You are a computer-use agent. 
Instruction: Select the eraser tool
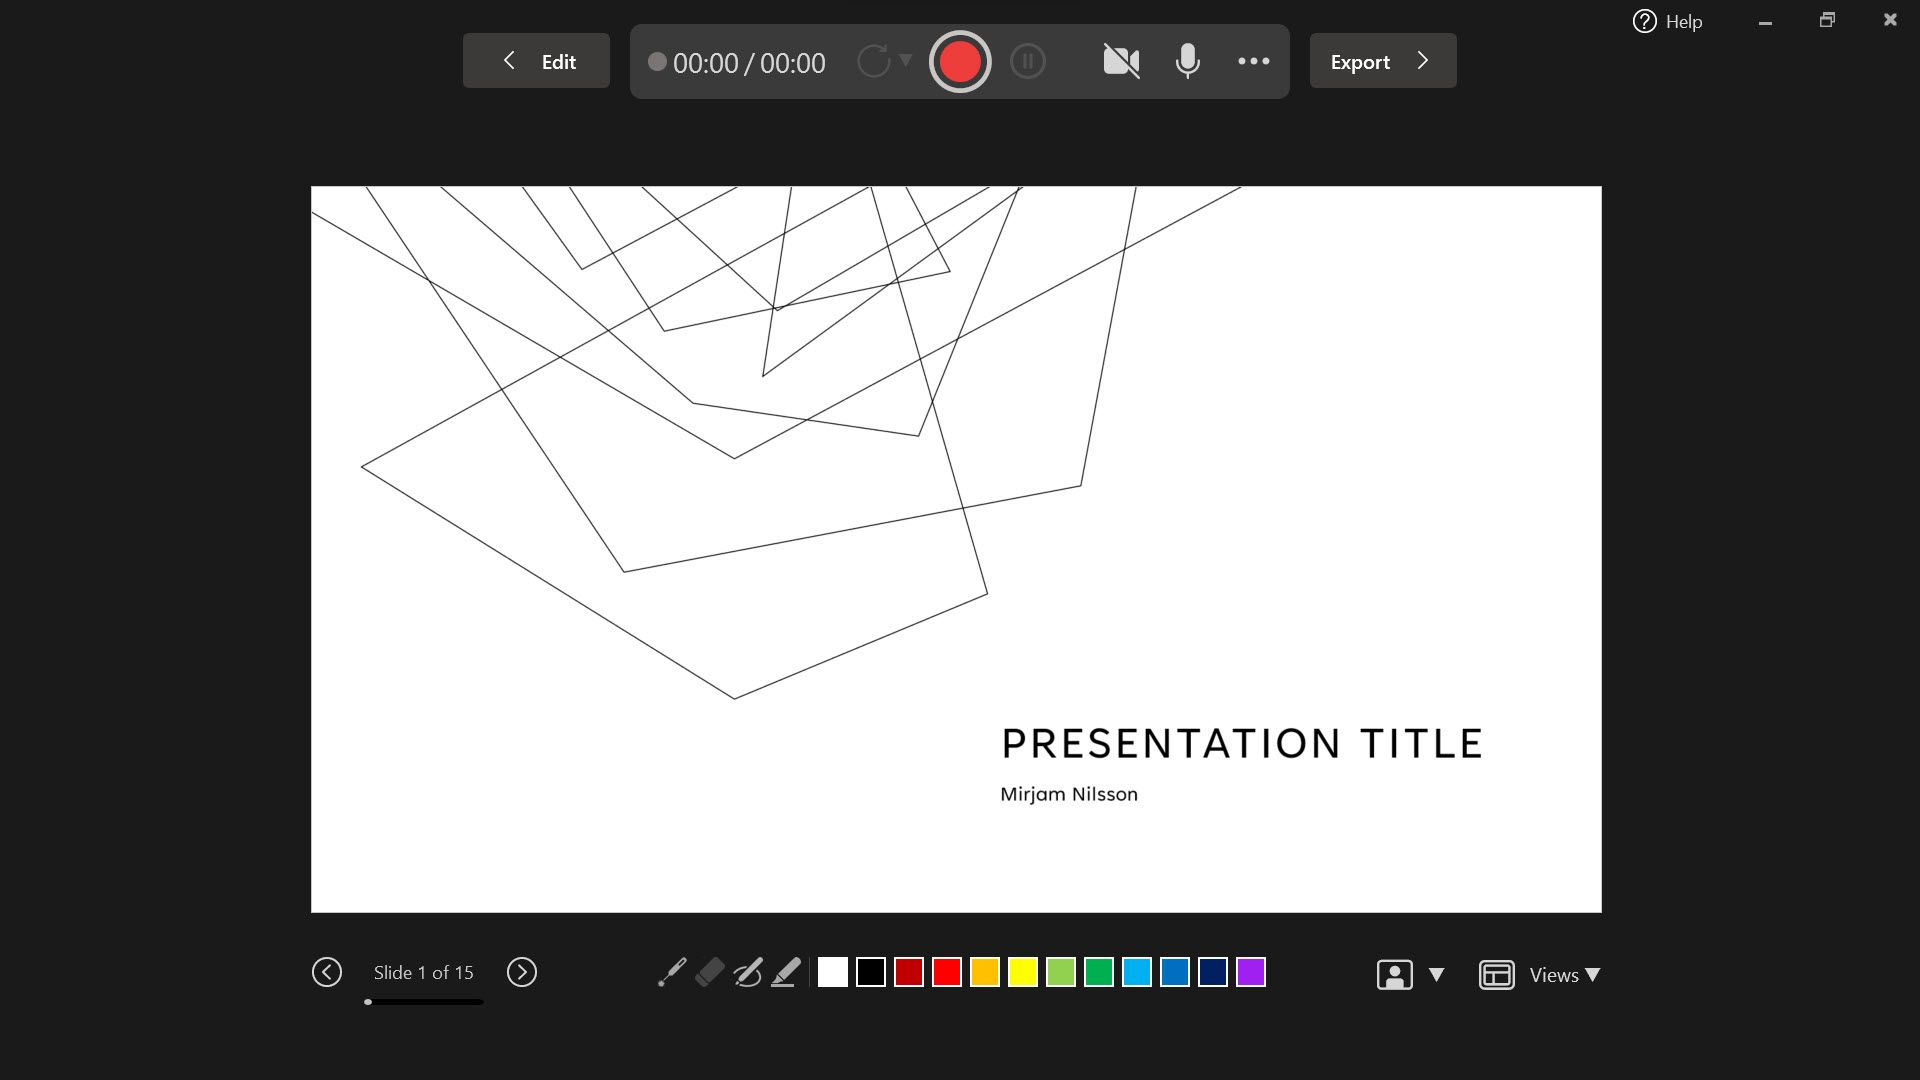coord(708,972)
